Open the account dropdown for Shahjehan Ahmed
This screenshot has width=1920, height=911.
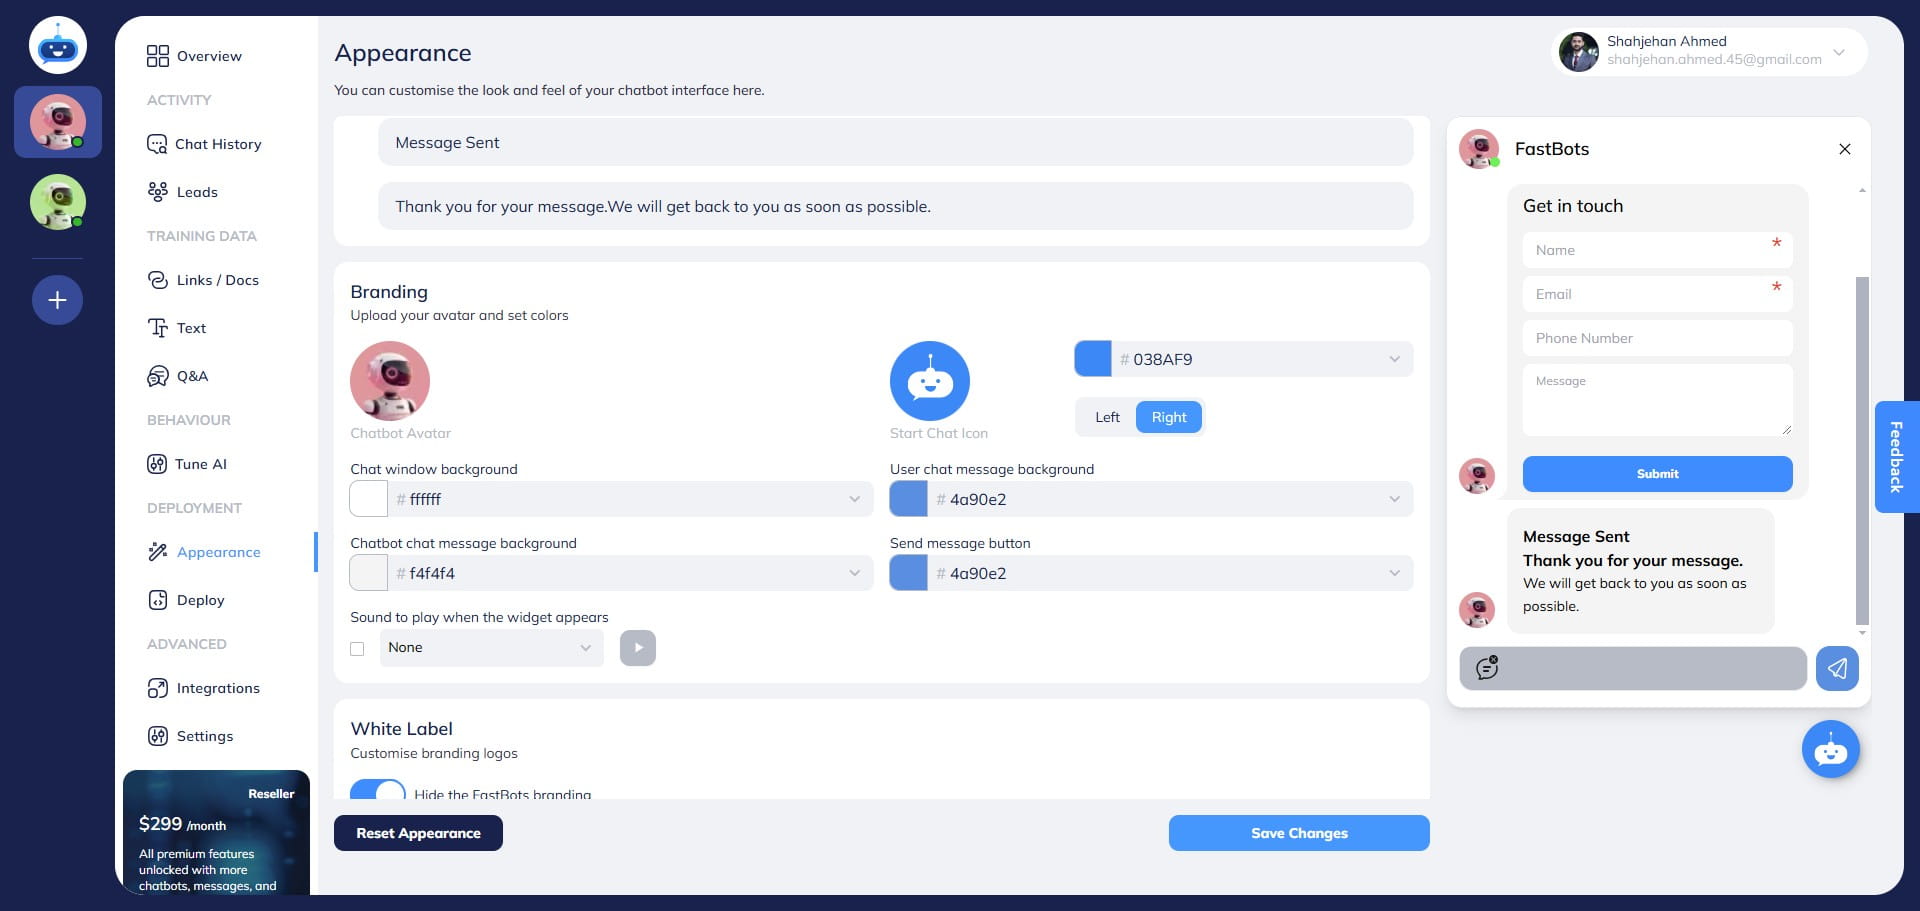1838,52
